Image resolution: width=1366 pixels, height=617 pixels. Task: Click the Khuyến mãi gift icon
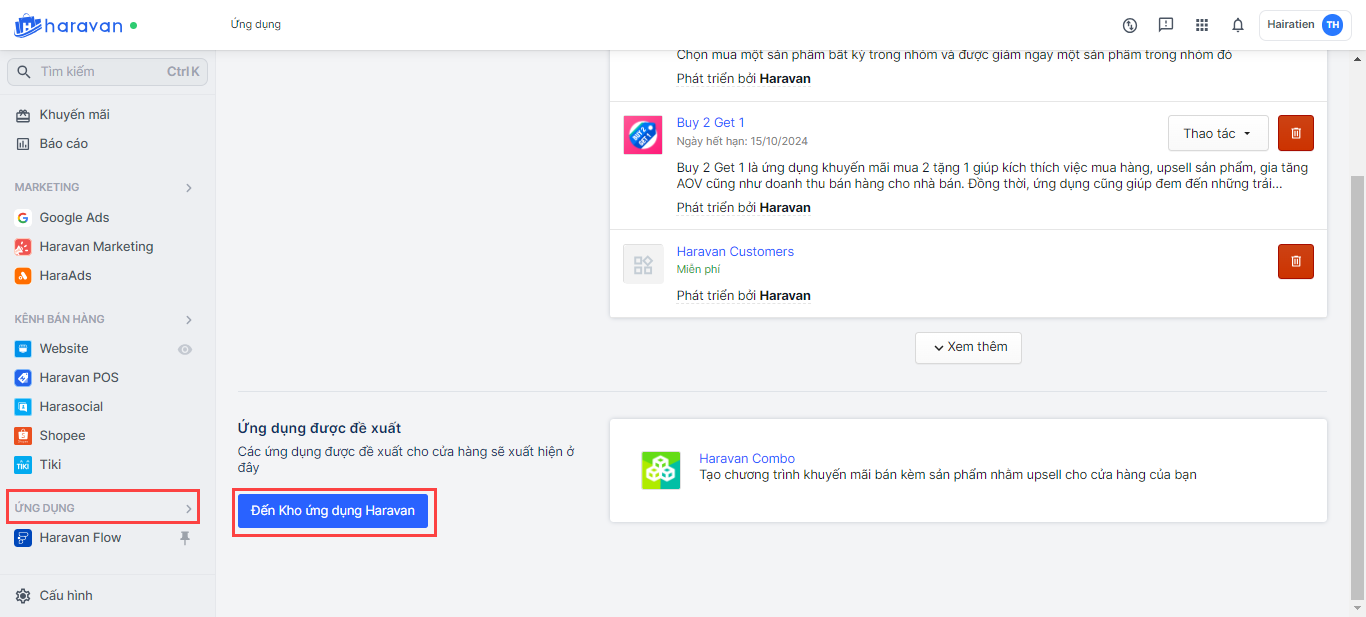23,115
